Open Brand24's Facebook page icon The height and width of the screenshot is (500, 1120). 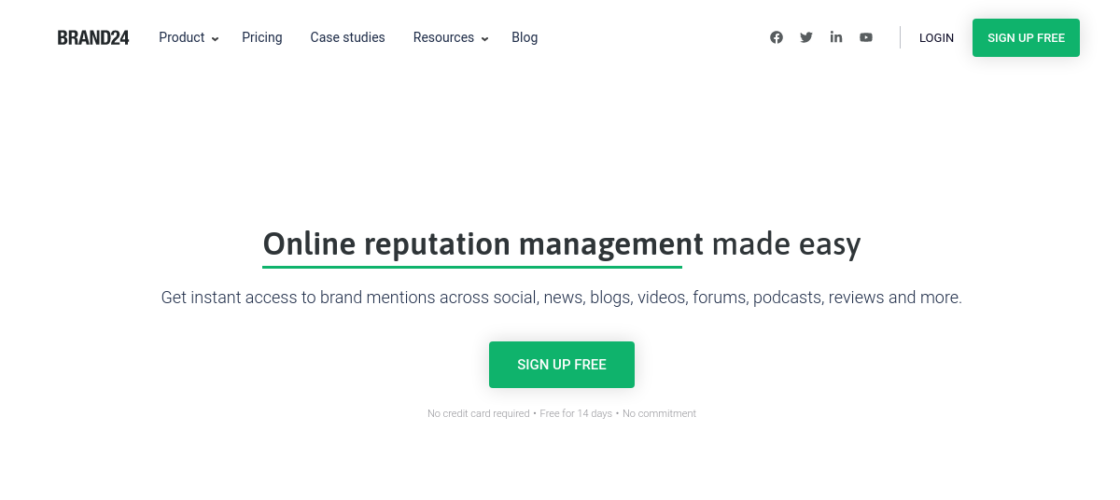[776, 38]
